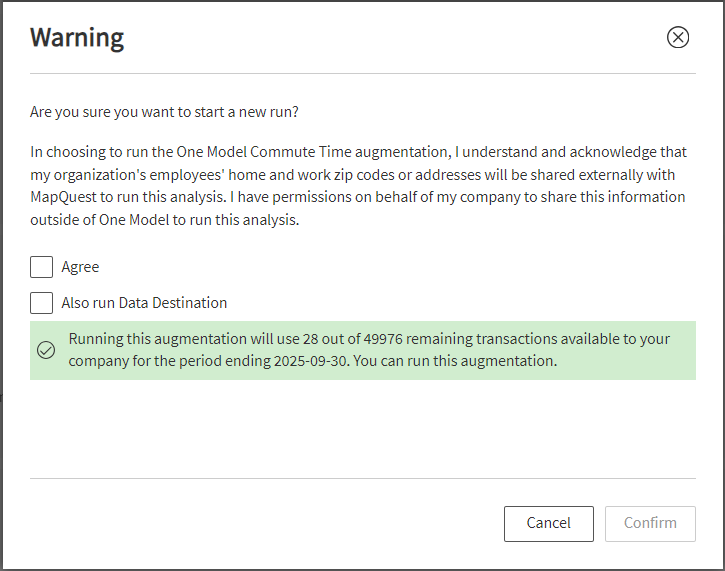Close the Warning dialog with the X icon
725x571 pixels.
(x=678, y=37)
